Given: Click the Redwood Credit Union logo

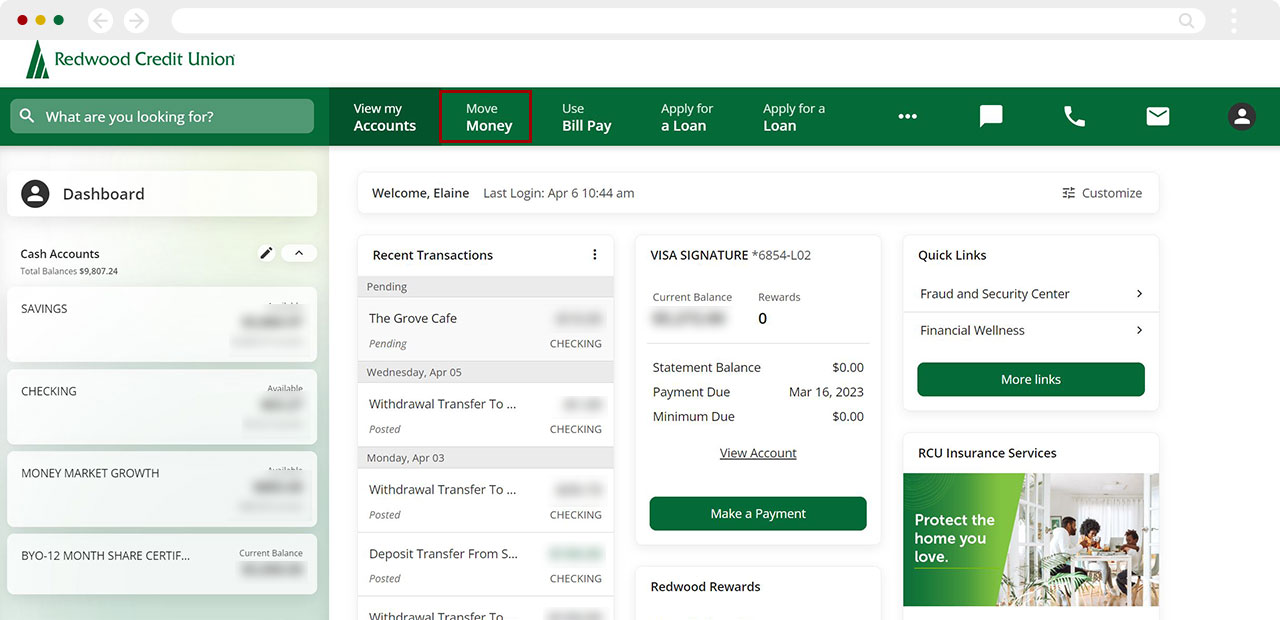Looking at the screenshot, I should 131,60.
